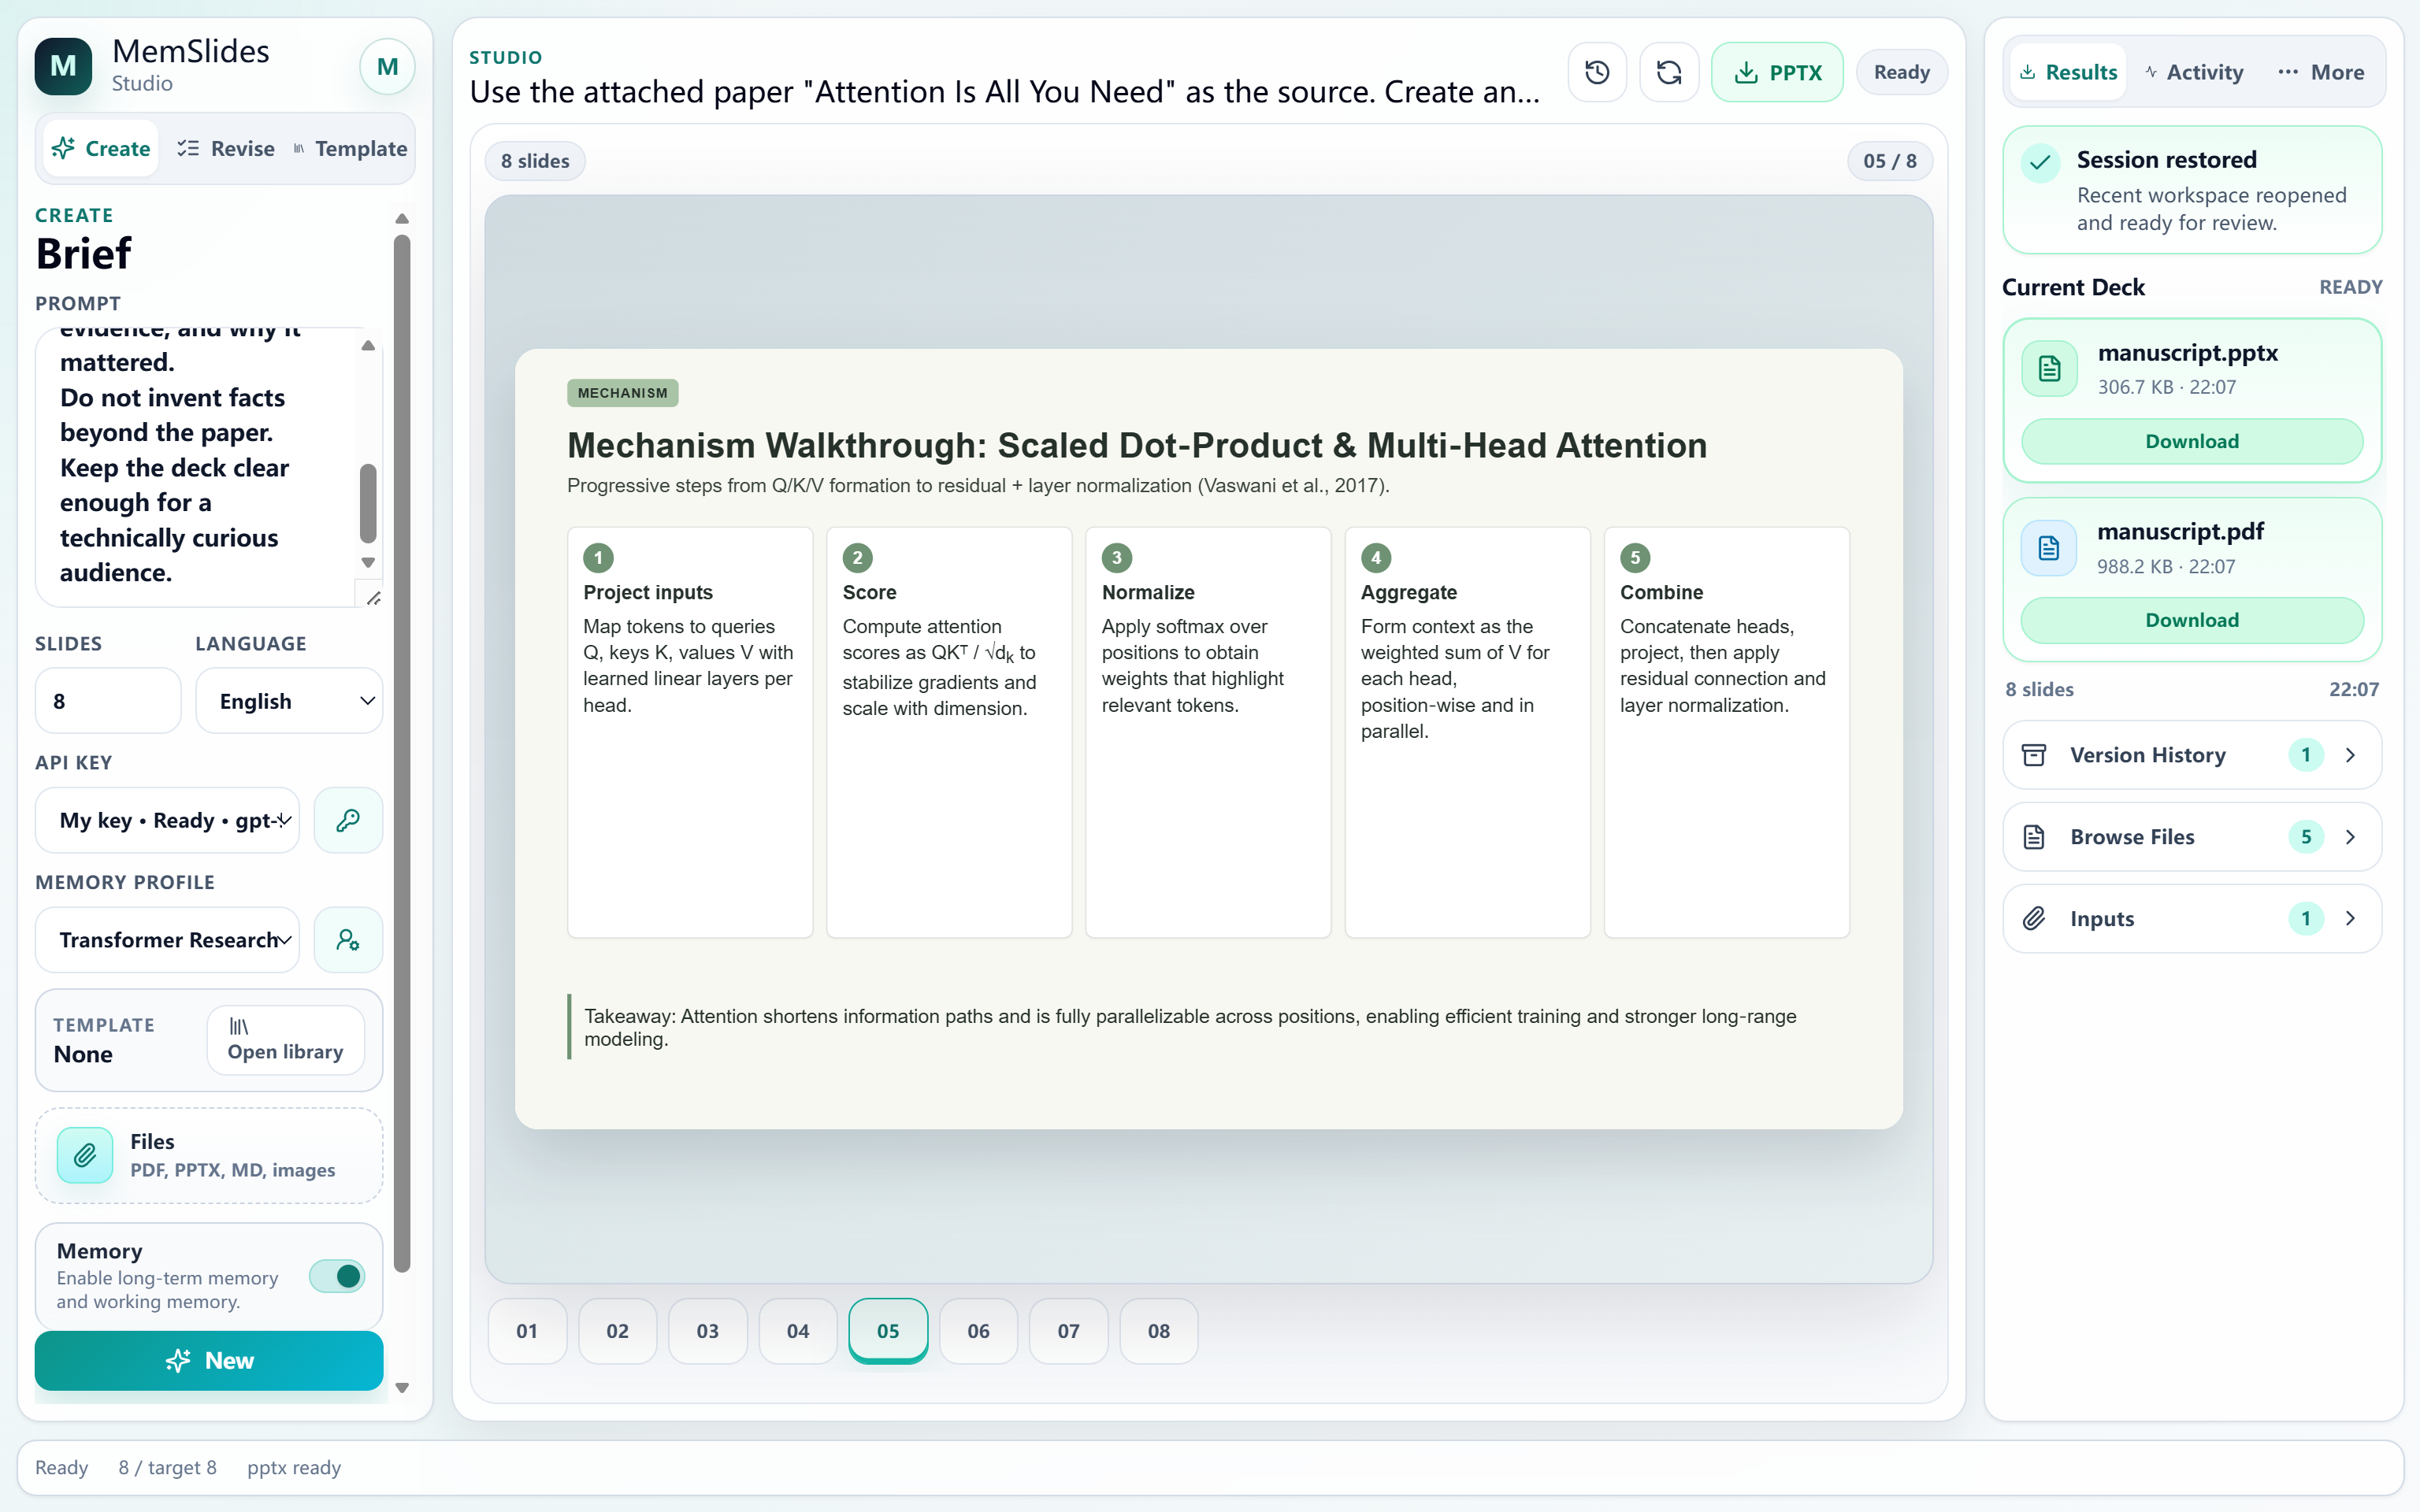This screenshot has width=2420, height=1512.
Task: Click the MECHANISM tag on the slide
Action: pyautogui.click(x=622, y=393)
